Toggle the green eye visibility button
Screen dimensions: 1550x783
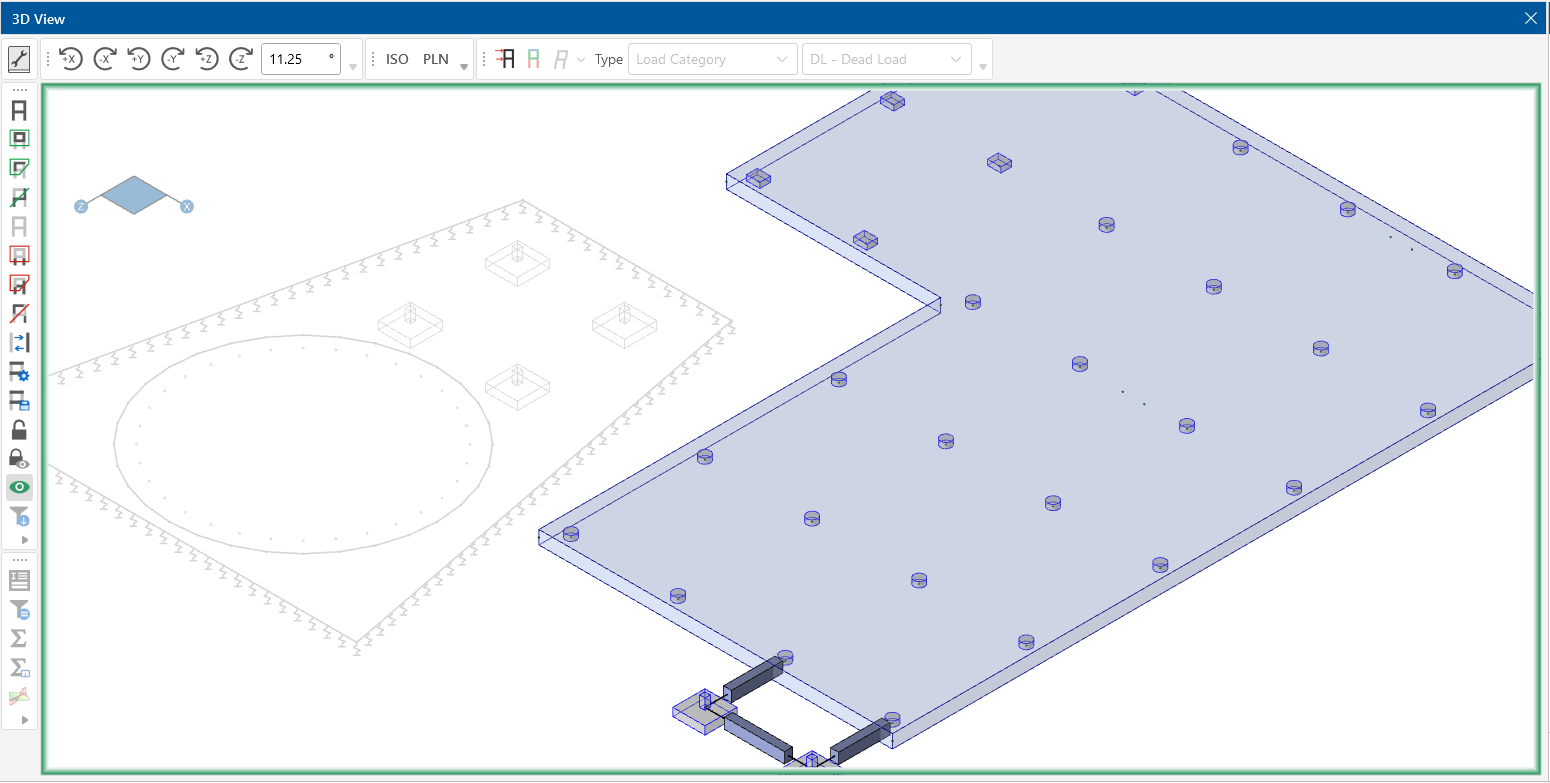click(19, 488)
